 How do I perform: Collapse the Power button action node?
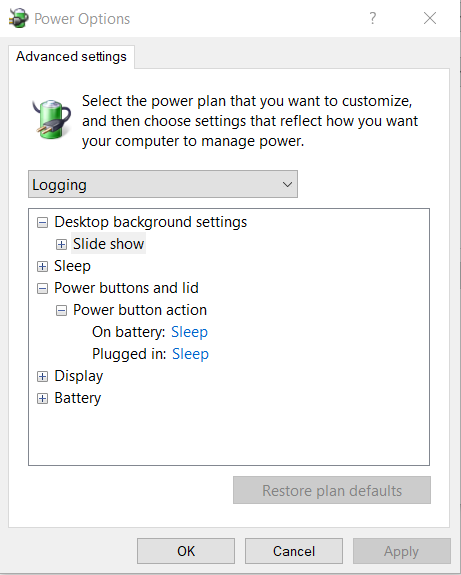[x=61, y=311]
